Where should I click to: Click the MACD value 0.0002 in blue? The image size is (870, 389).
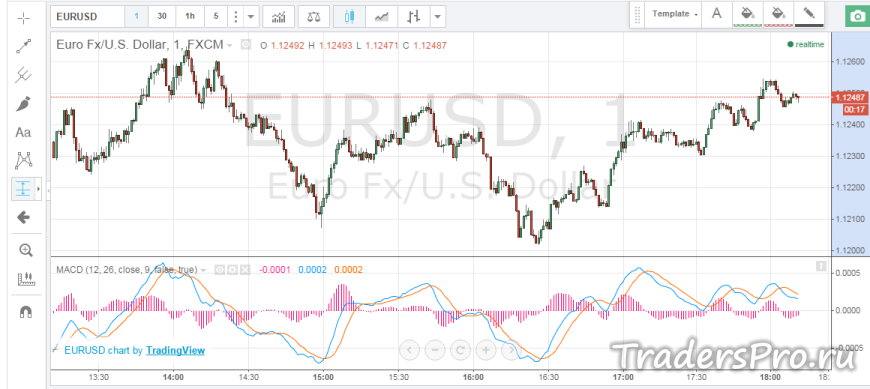tap(311, 270)
